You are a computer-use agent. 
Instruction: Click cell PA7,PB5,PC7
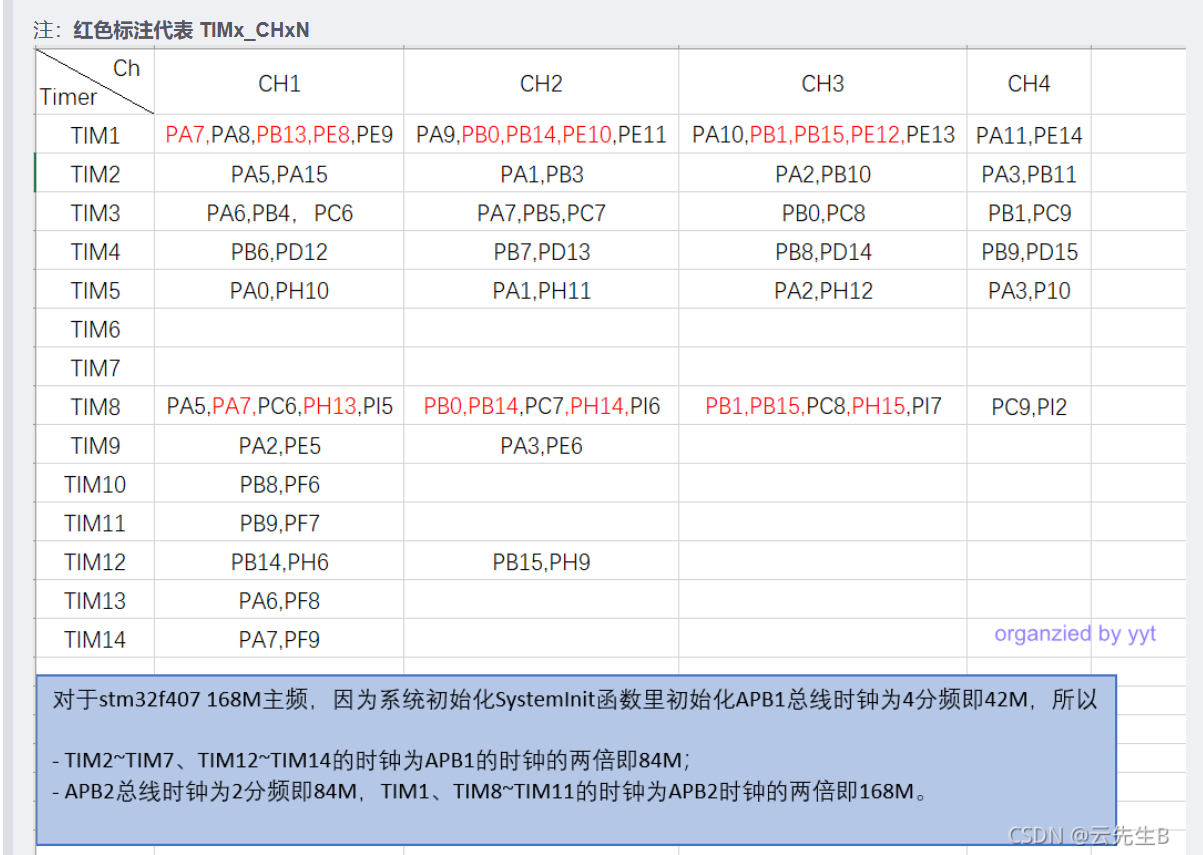[x=541, y=213]
